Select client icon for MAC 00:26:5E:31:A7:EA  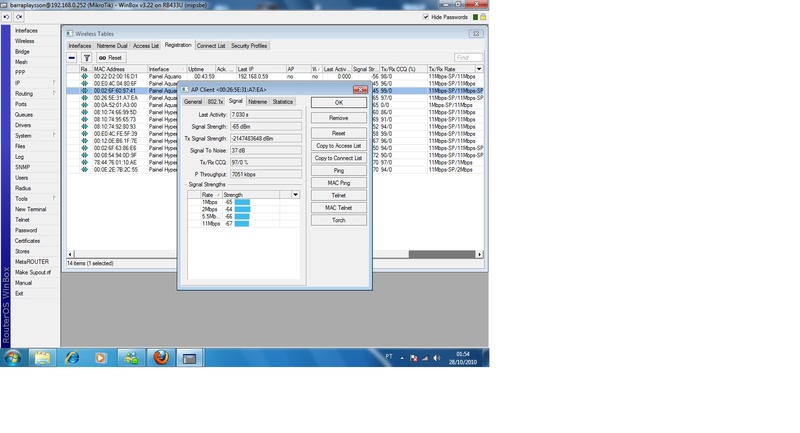[84, 97]
